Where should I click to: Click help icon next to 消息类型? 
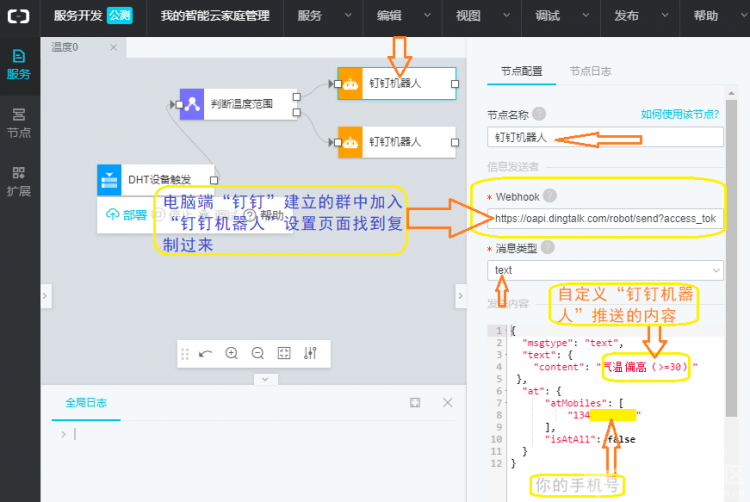[548, 247]
